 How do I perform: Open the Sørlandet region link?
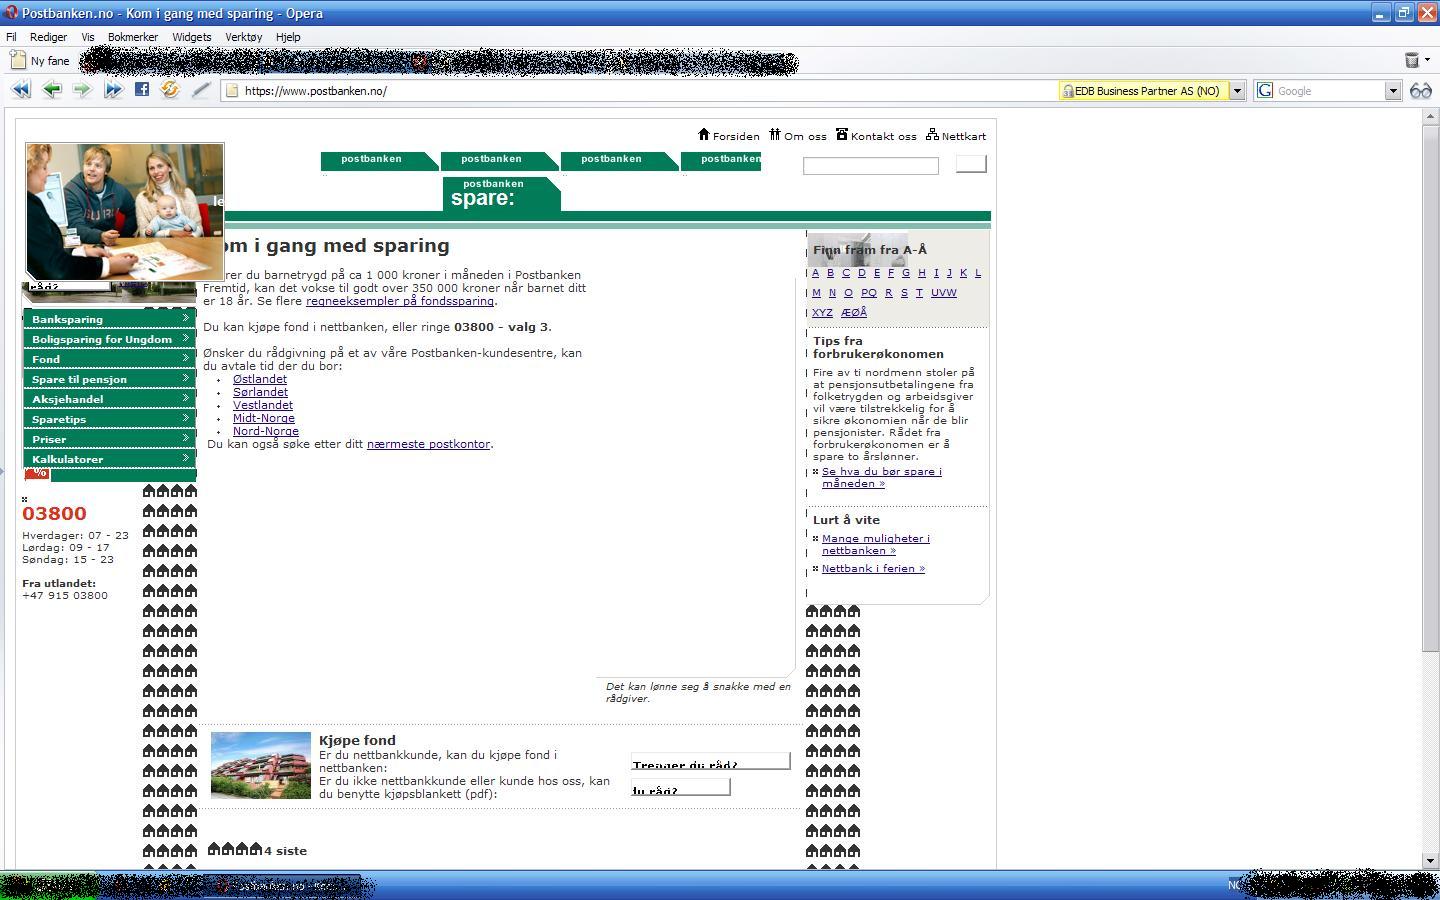[260, 392]
